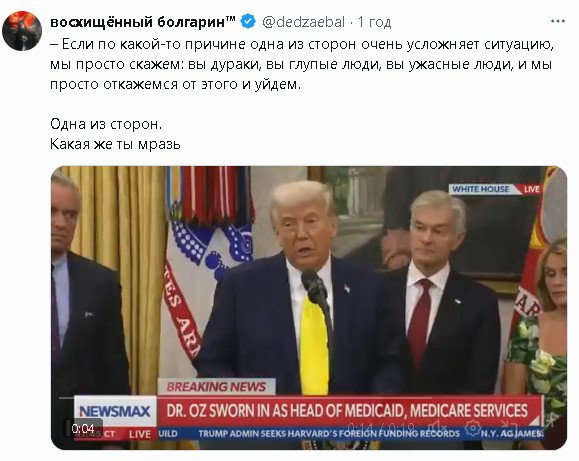This screenshot has width=579, height=461.
Task: Click the WHITE HOUSE LIVE tag in video
Action: coord(495,189)
